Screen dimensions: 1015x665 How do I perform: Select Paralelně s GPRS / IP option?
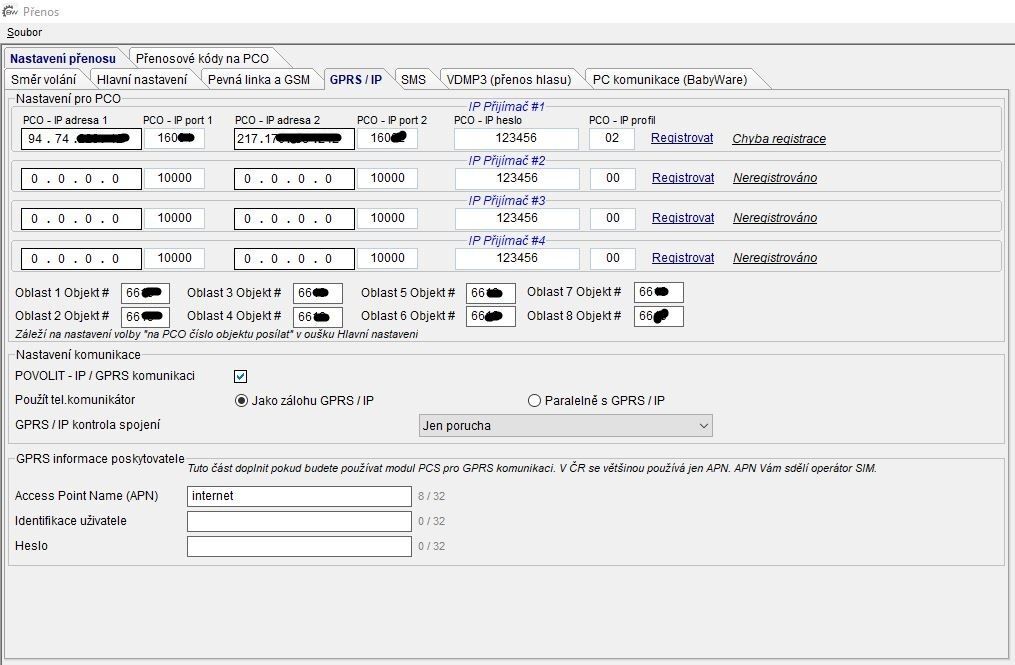click(534, 401)
